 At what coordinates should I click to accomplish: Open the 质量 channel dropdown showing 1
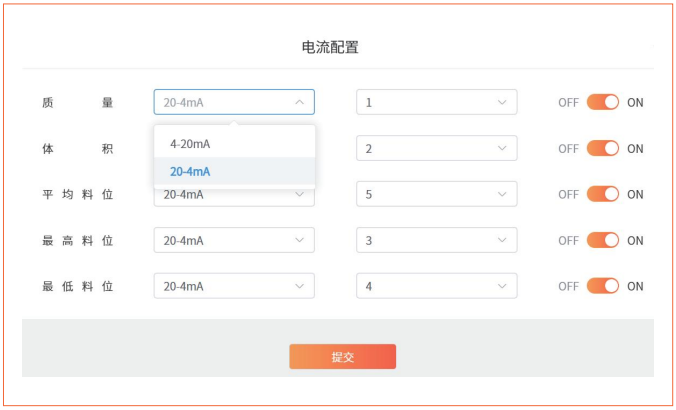tap(436, 102)
